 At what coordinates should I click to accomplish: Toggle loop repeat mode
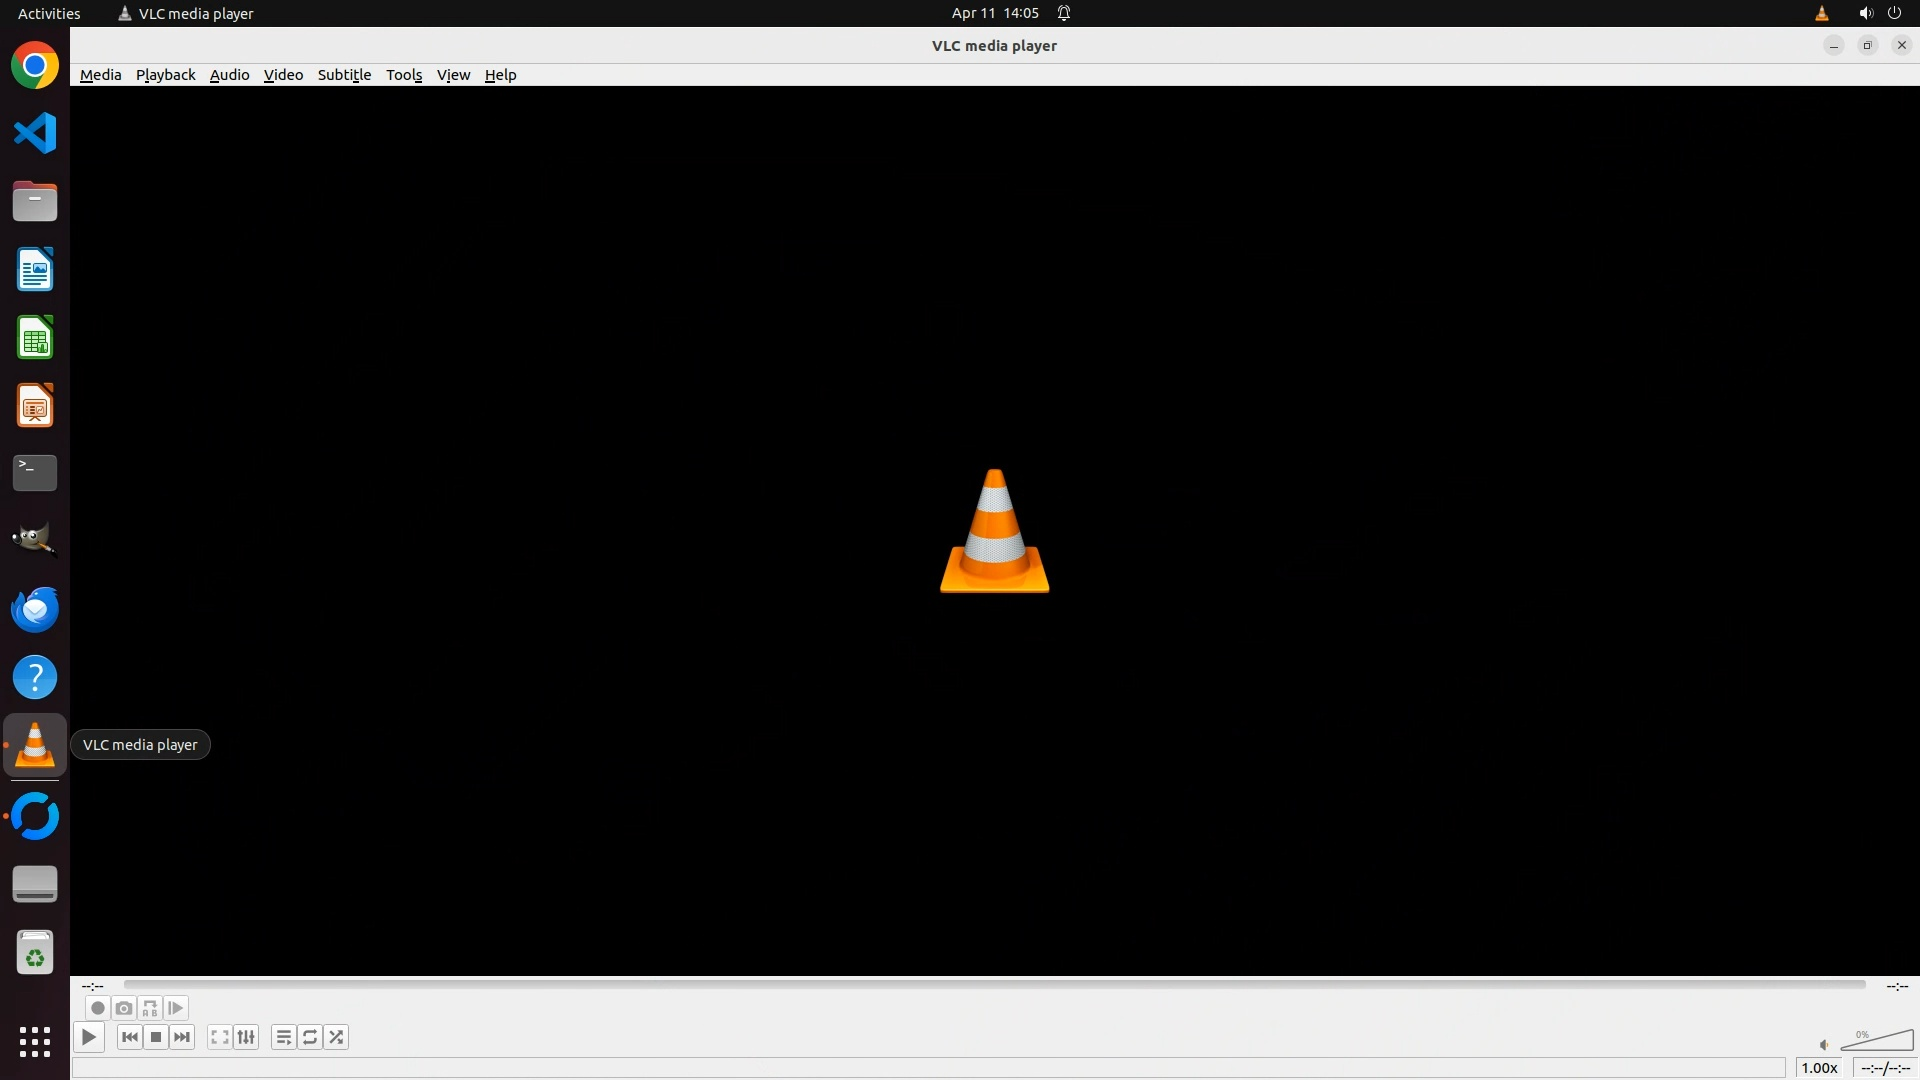tap(310, 1037)
